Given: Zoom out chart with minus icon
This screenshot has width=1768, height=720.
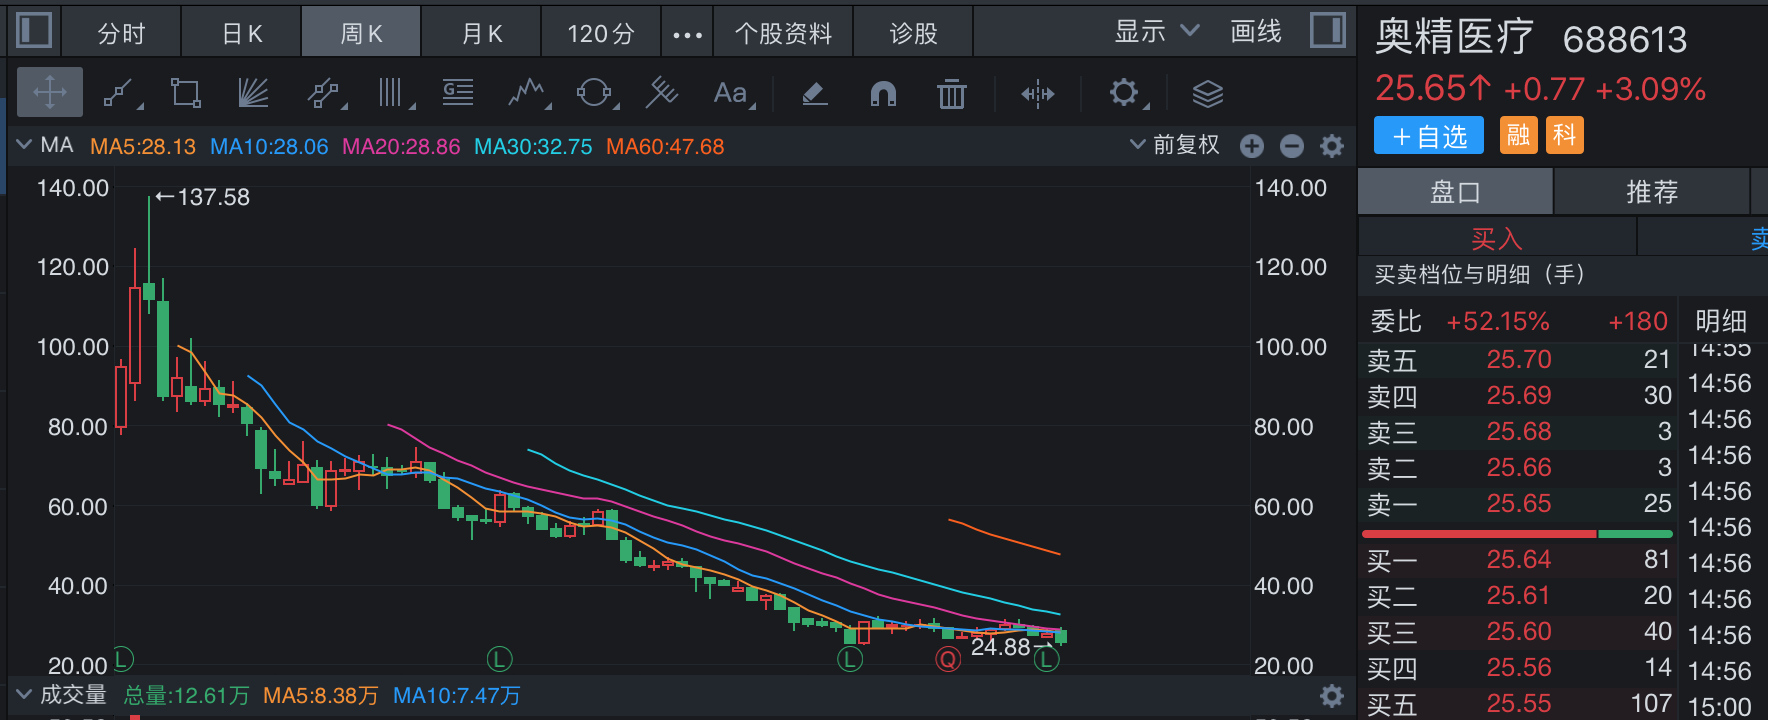Looking at the screenshot, I should (x=1292, y=147).
